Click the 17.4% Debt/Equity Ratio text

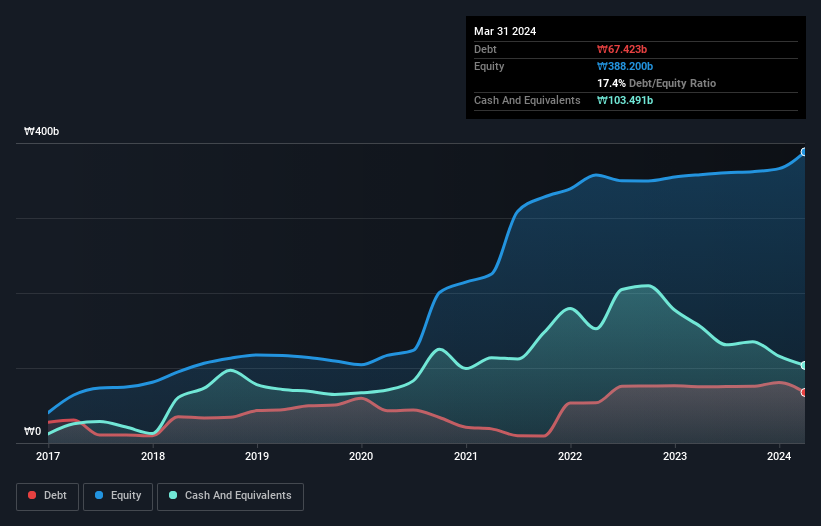pos(657,83)
